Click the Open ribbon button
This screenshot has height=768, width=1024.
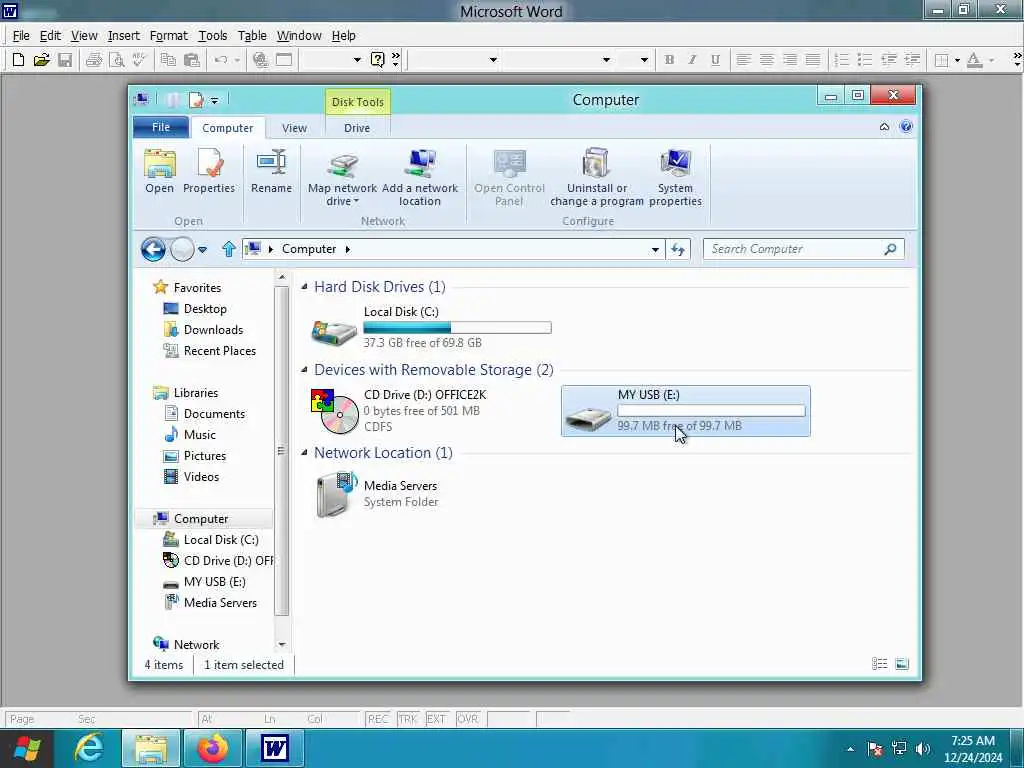pyautogui.click(x=159, y=171)
